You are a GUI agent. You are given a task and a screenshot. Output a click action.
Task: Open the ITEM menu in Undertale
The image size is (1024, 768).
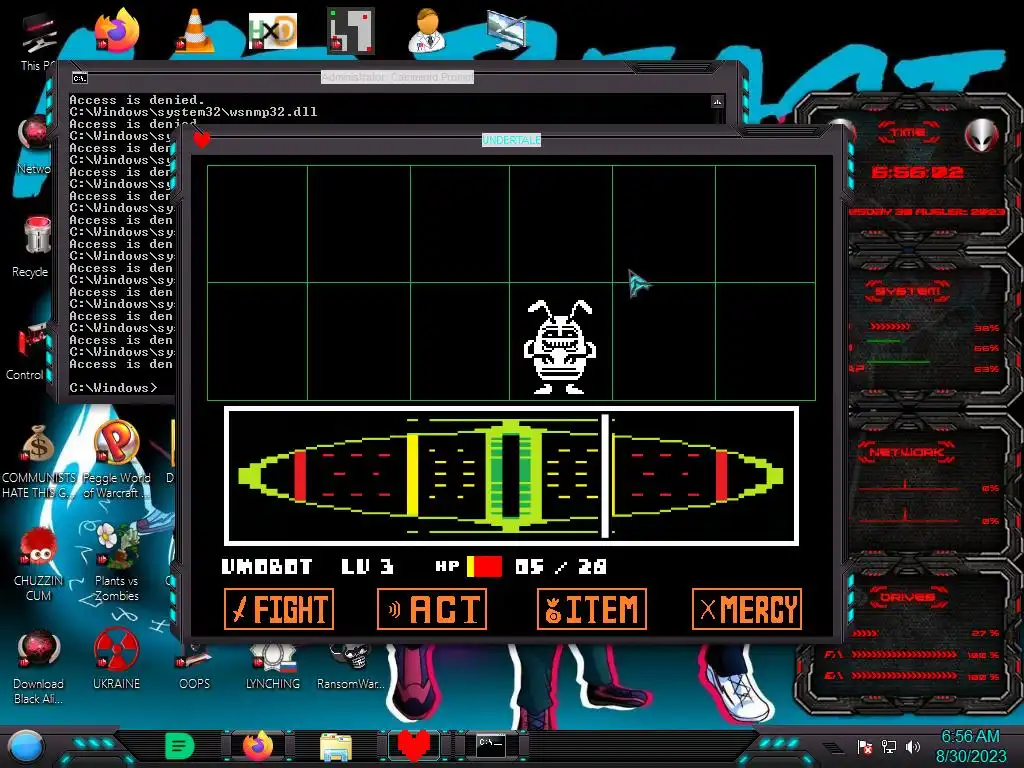click(x=592, y=609)
